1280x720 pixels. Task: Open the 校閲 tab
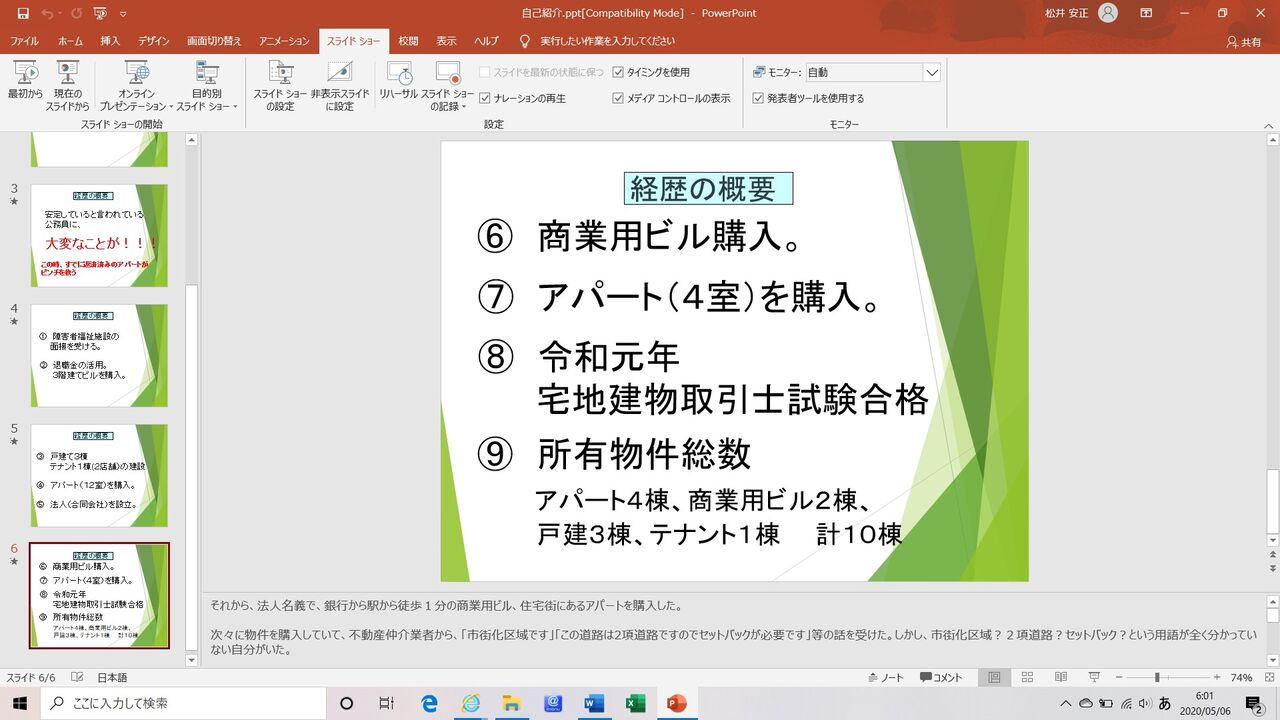point(408,41)
